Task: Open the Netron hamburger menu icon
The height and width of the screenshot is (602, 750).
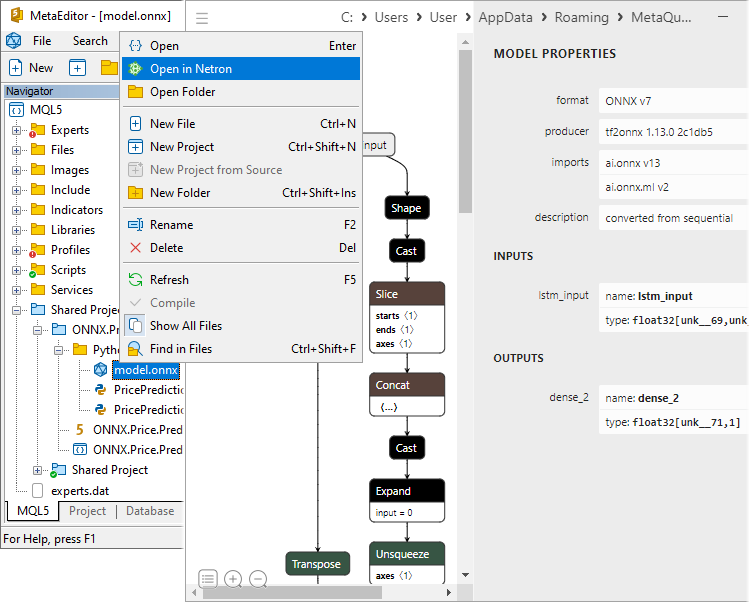Action: (202, 18)
